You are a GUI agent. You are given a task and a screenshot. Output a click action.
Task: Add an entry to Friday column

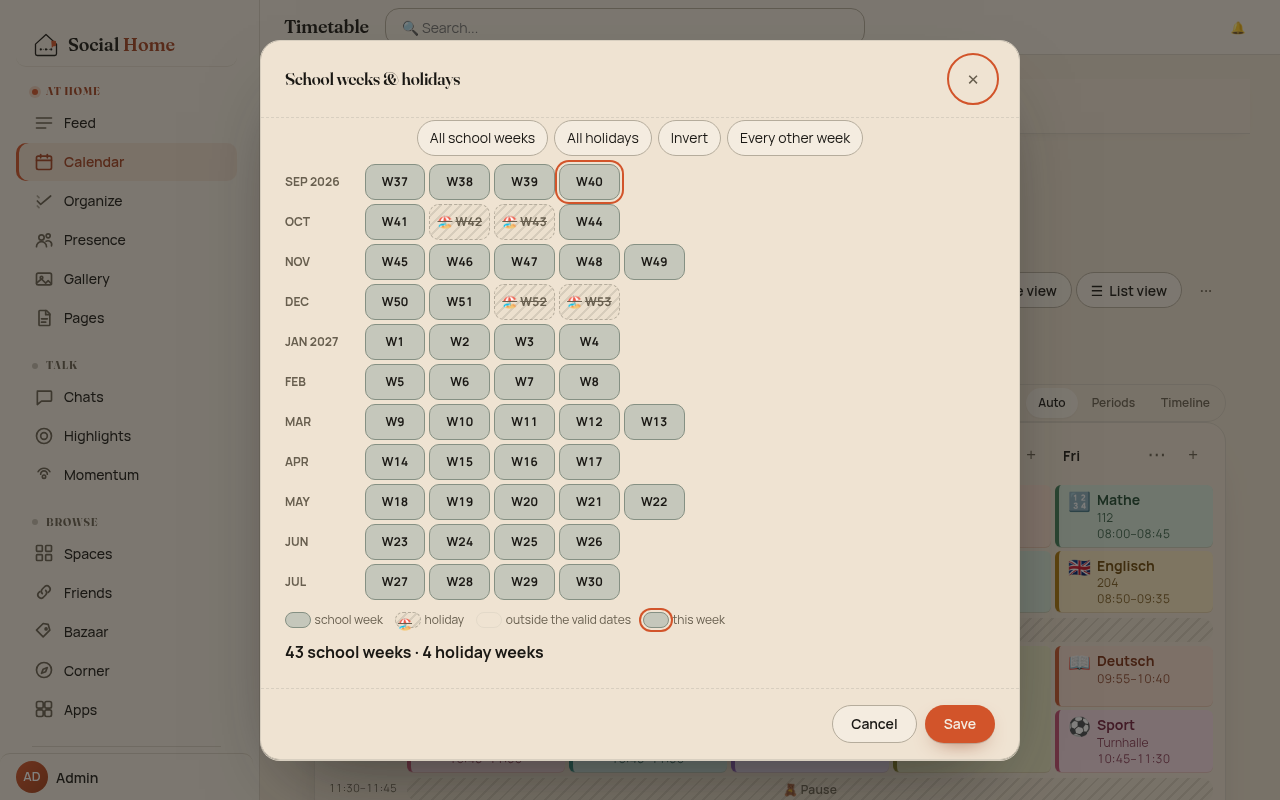[x=1193, y=455]
